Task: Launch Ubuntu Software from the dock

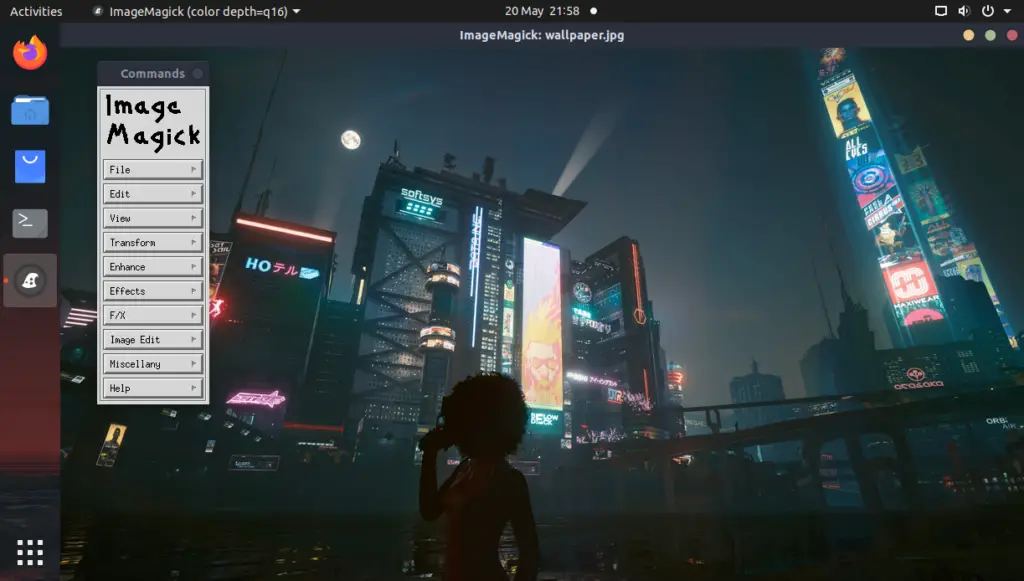Action: coord(30,166)
